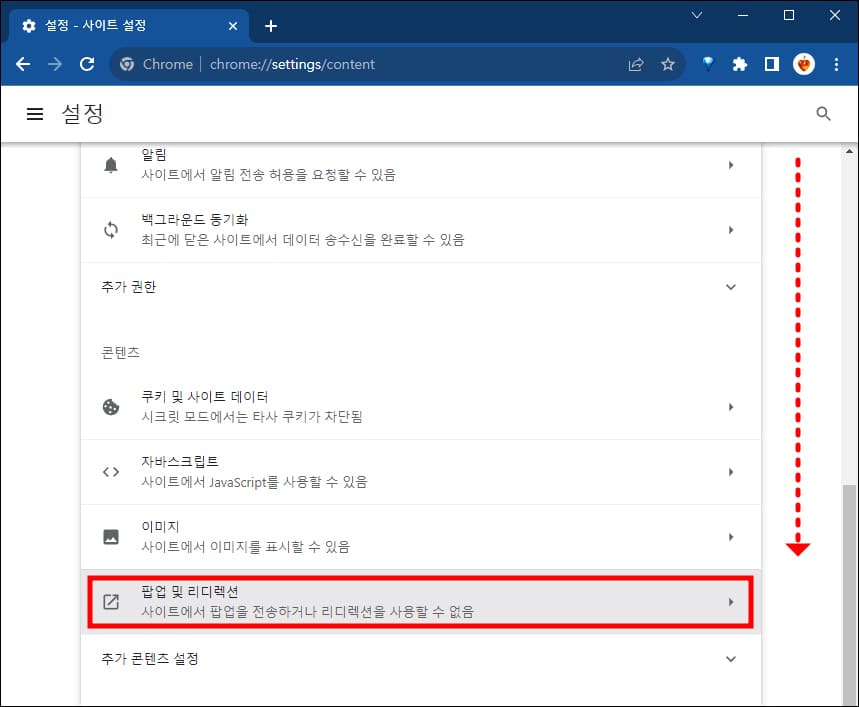Open a new browser tab
859x707 pixels.
(270, 25)
